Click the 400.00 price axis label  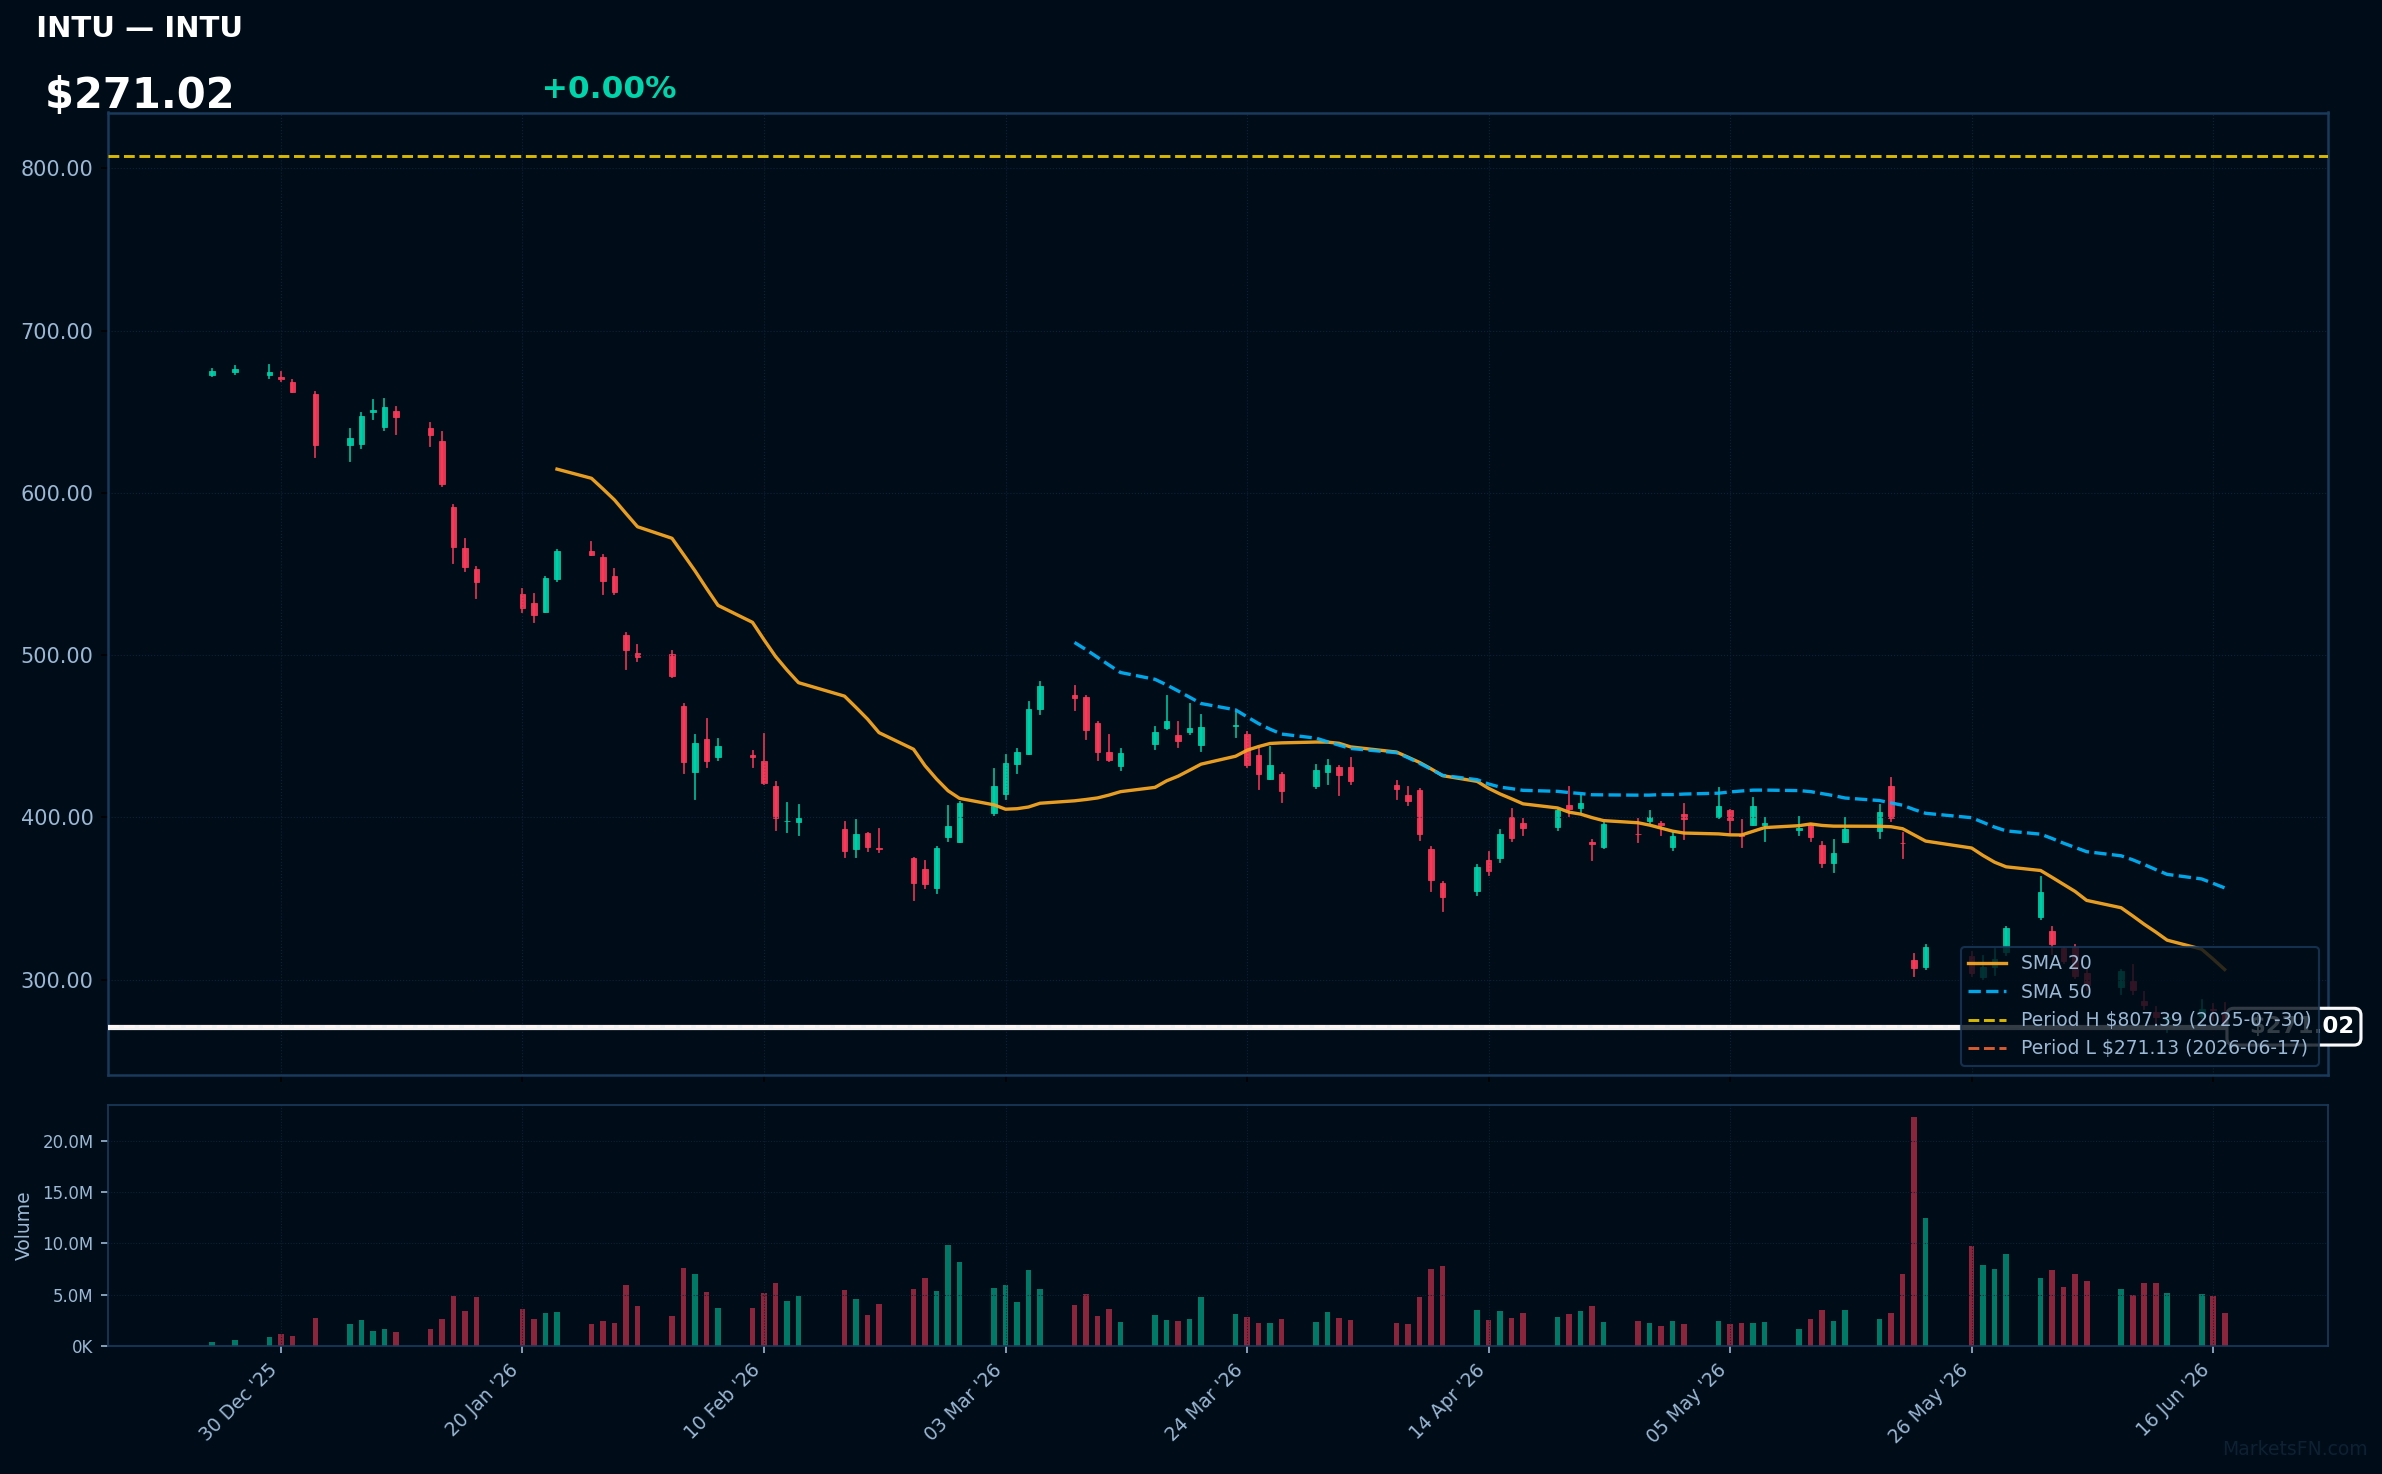(x=57, y=817)
